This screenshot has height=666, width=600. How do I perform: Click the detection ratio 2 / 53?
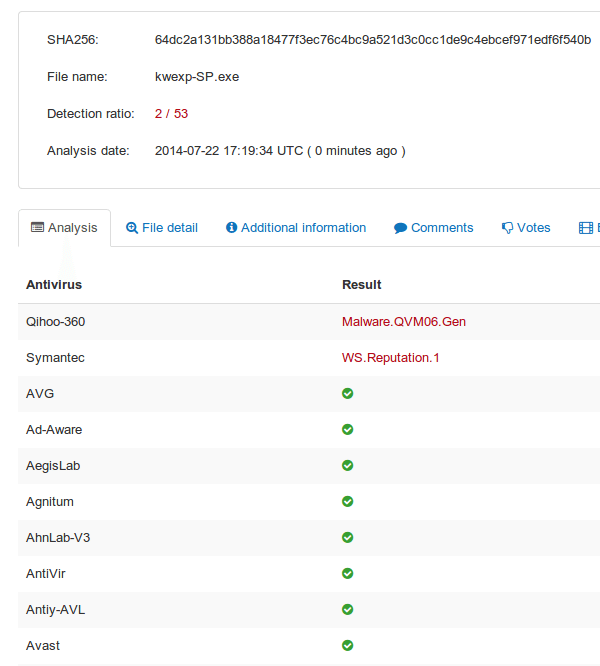[171, 114]
